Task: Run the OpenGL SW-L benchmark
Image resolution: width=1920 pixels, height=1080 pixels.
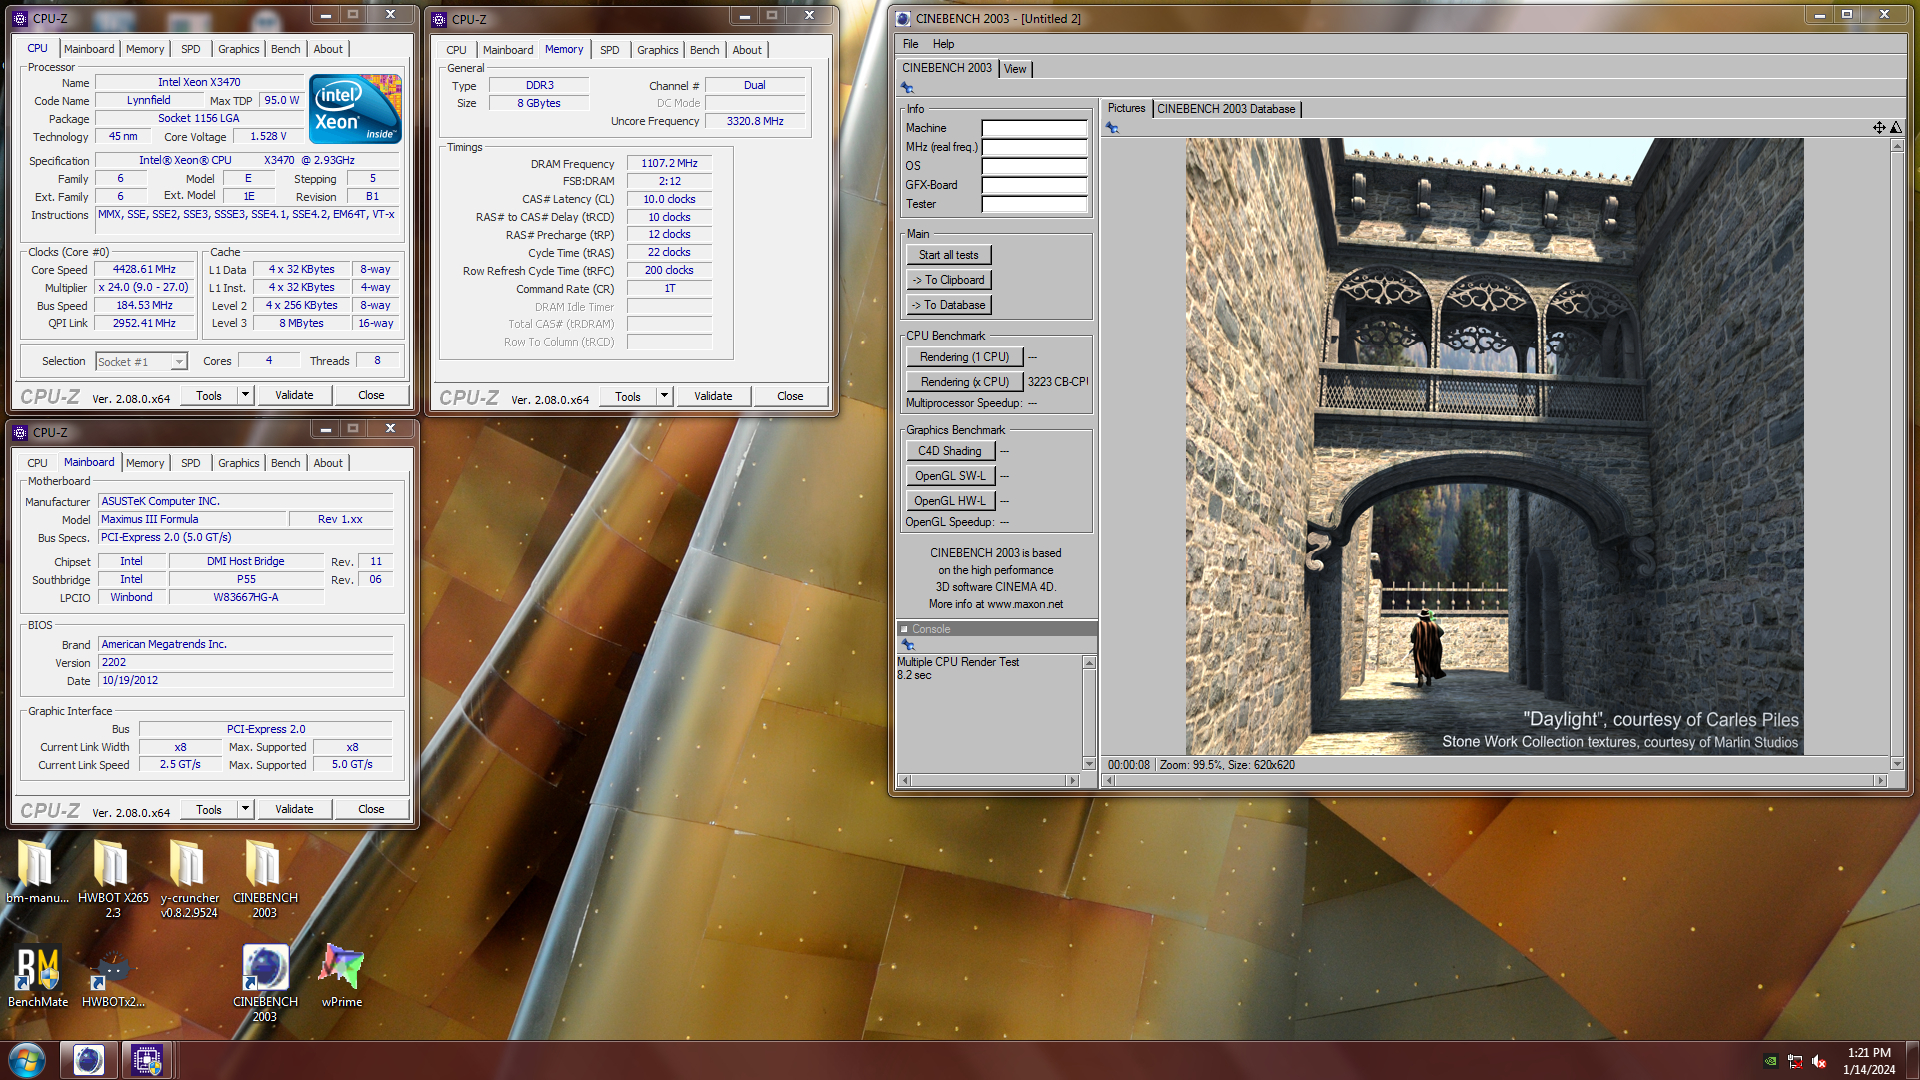Action: click(950, 476)
